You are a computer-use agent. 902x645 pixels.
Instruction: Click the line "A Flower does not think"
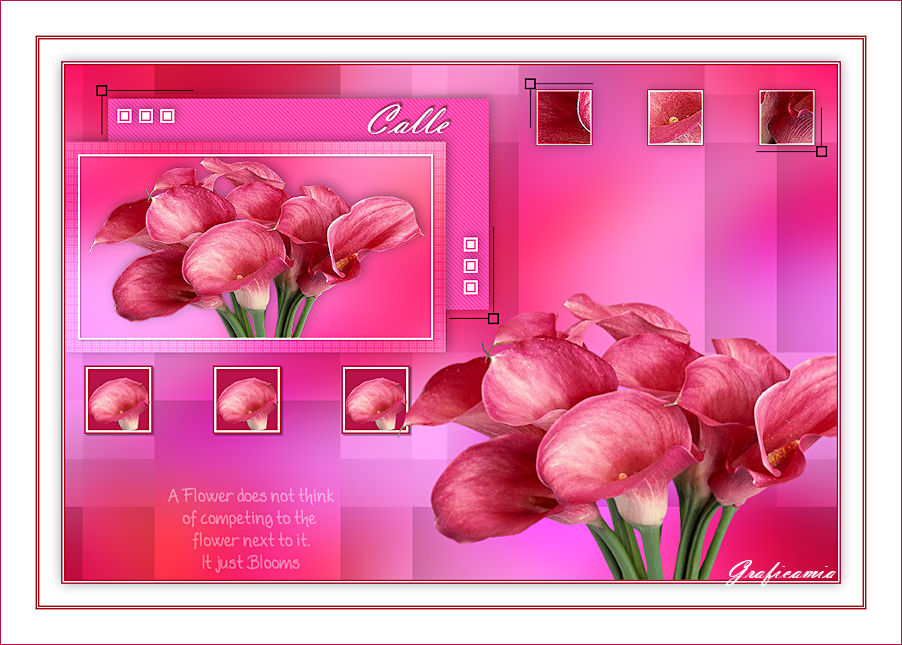251,496
